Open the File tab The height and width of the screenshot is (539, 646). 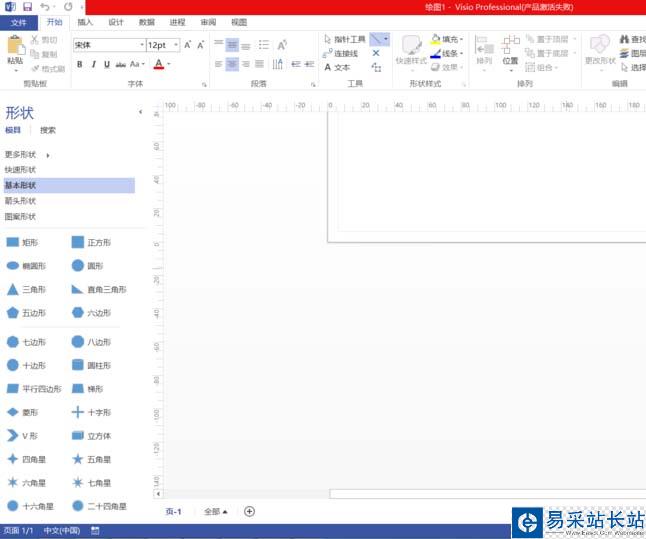coord(19,22)
